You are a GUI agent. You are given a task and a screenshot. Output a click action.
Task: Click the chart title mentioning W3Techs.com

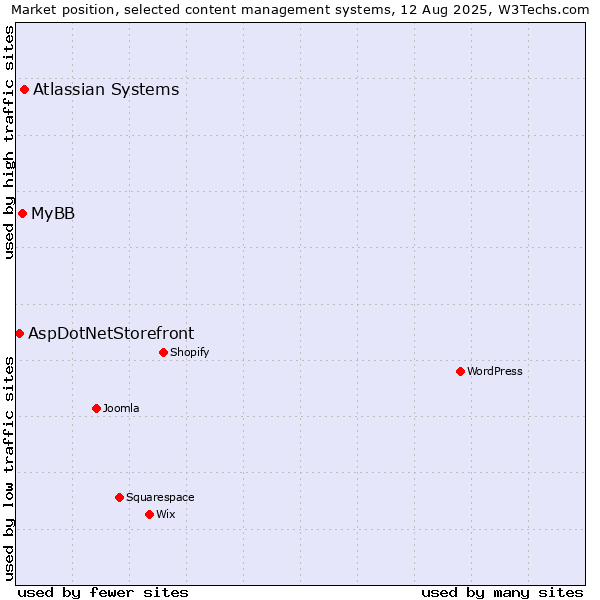click(x=300, y=10)
